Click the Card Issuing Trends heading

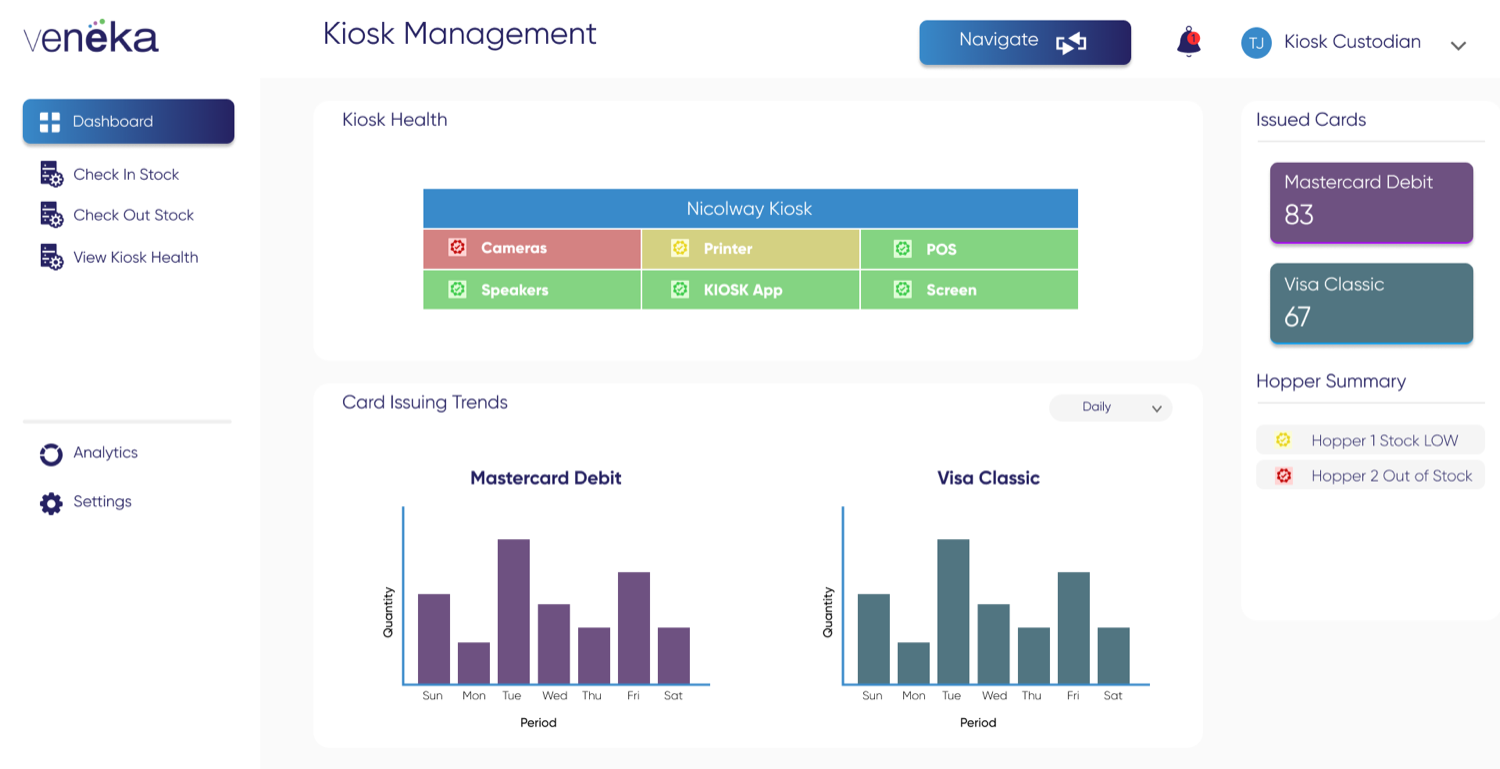click(x=425, y=402)
